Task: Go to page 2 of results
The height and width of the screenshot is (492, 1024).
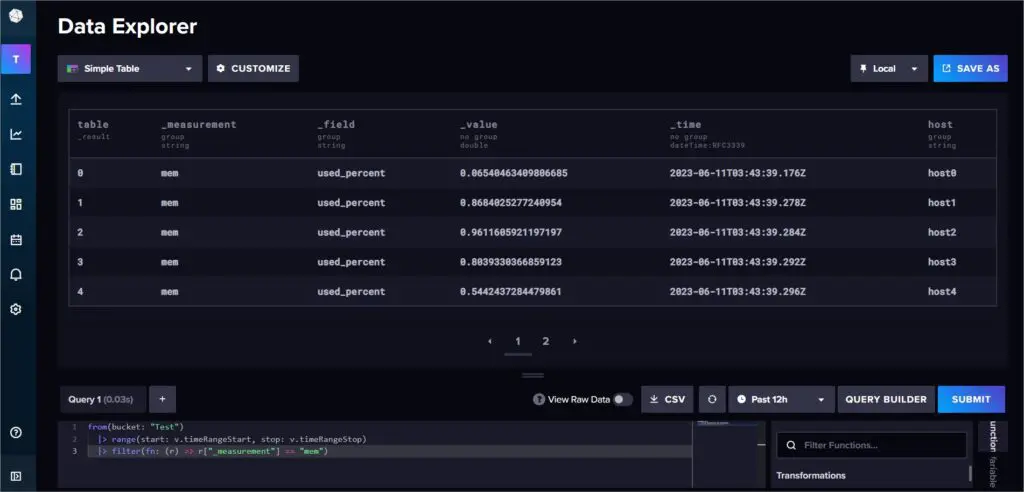Action: [x=546, y=341]
